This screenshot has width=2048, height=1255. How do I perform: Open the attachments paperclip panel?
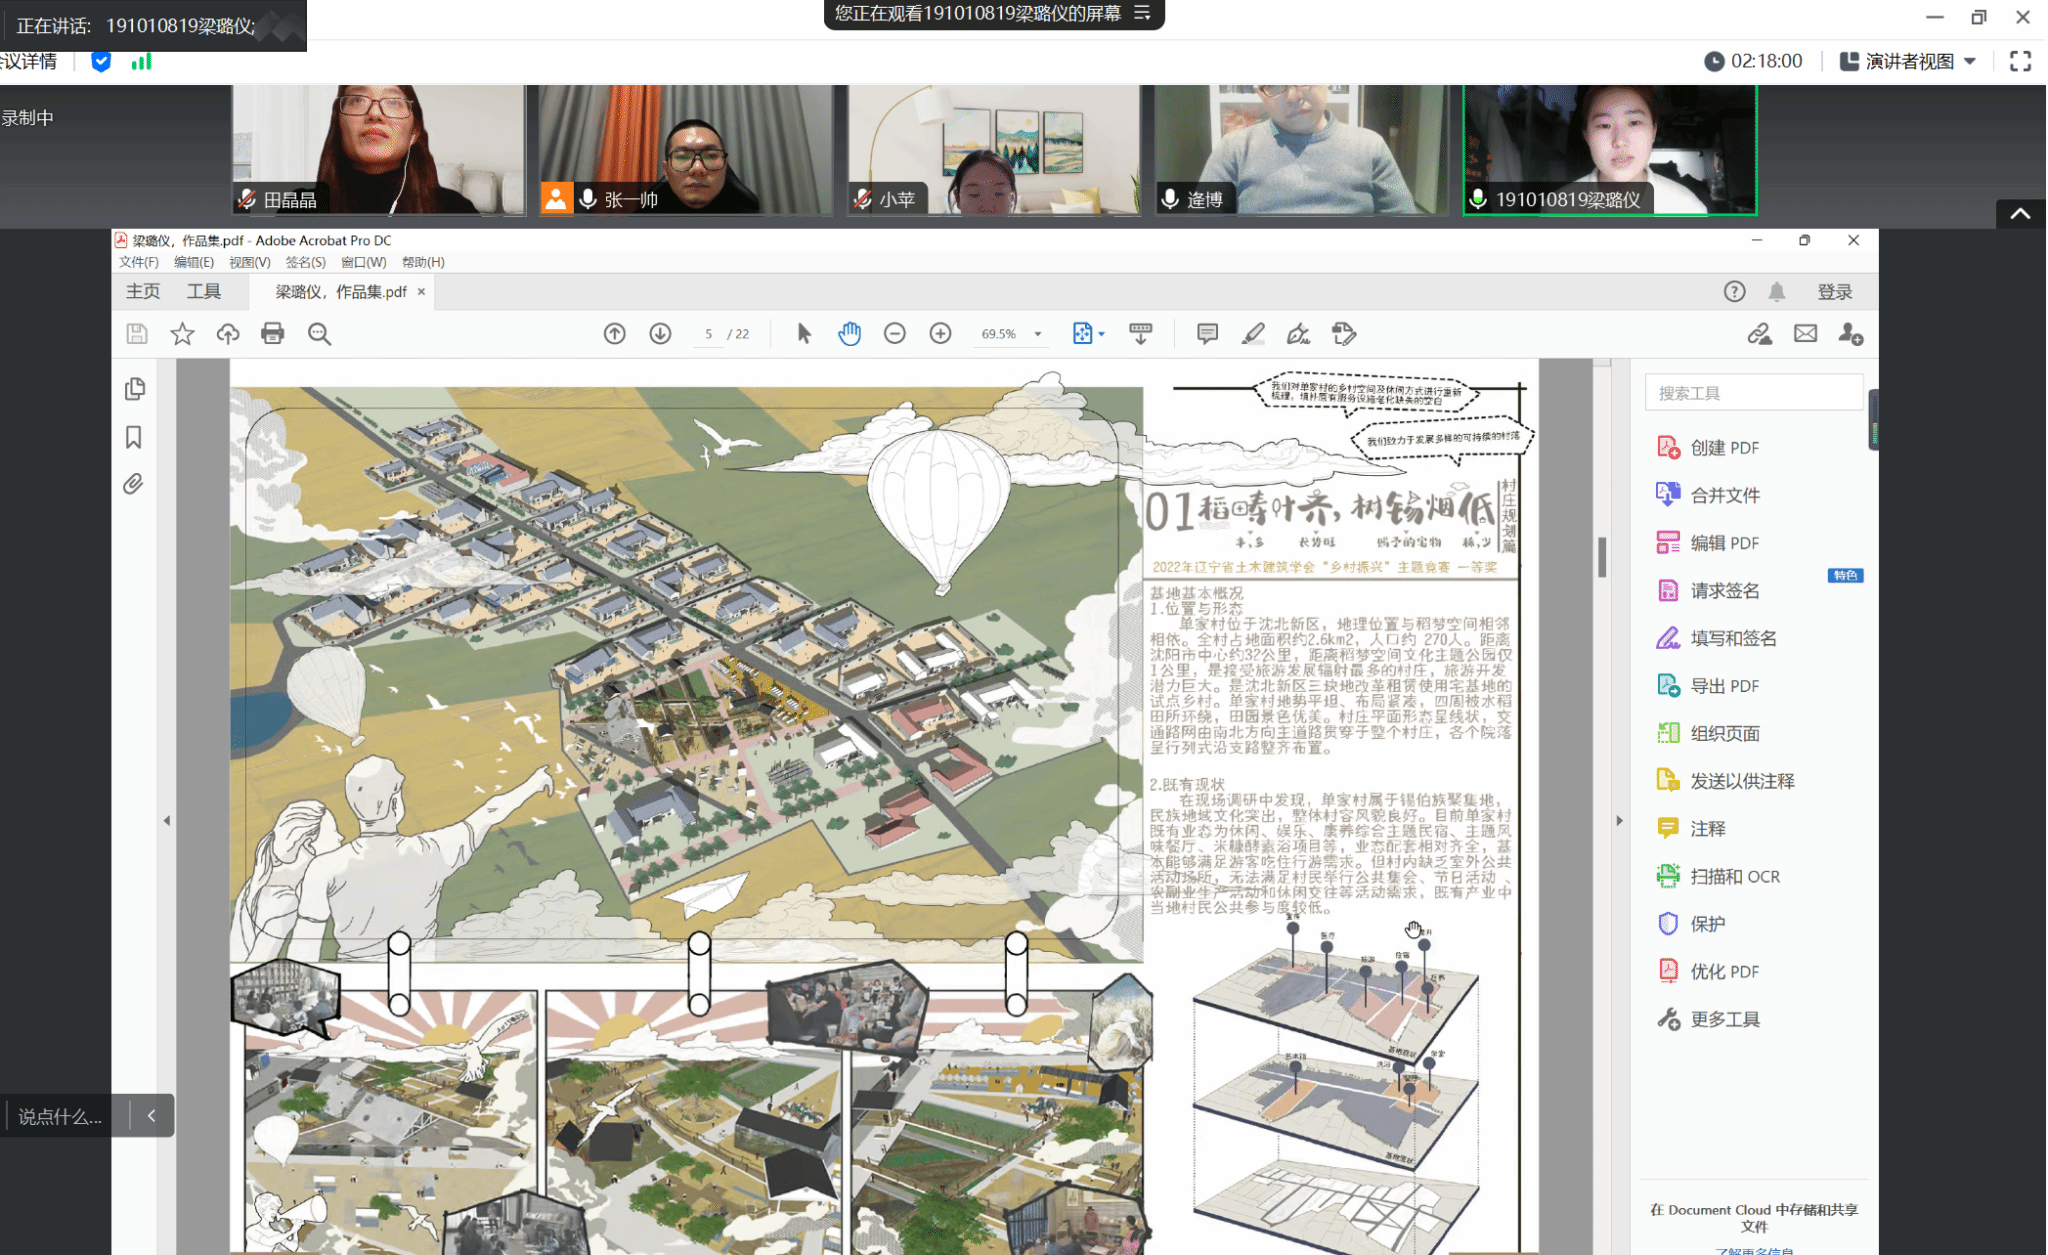tap(134, 484)
